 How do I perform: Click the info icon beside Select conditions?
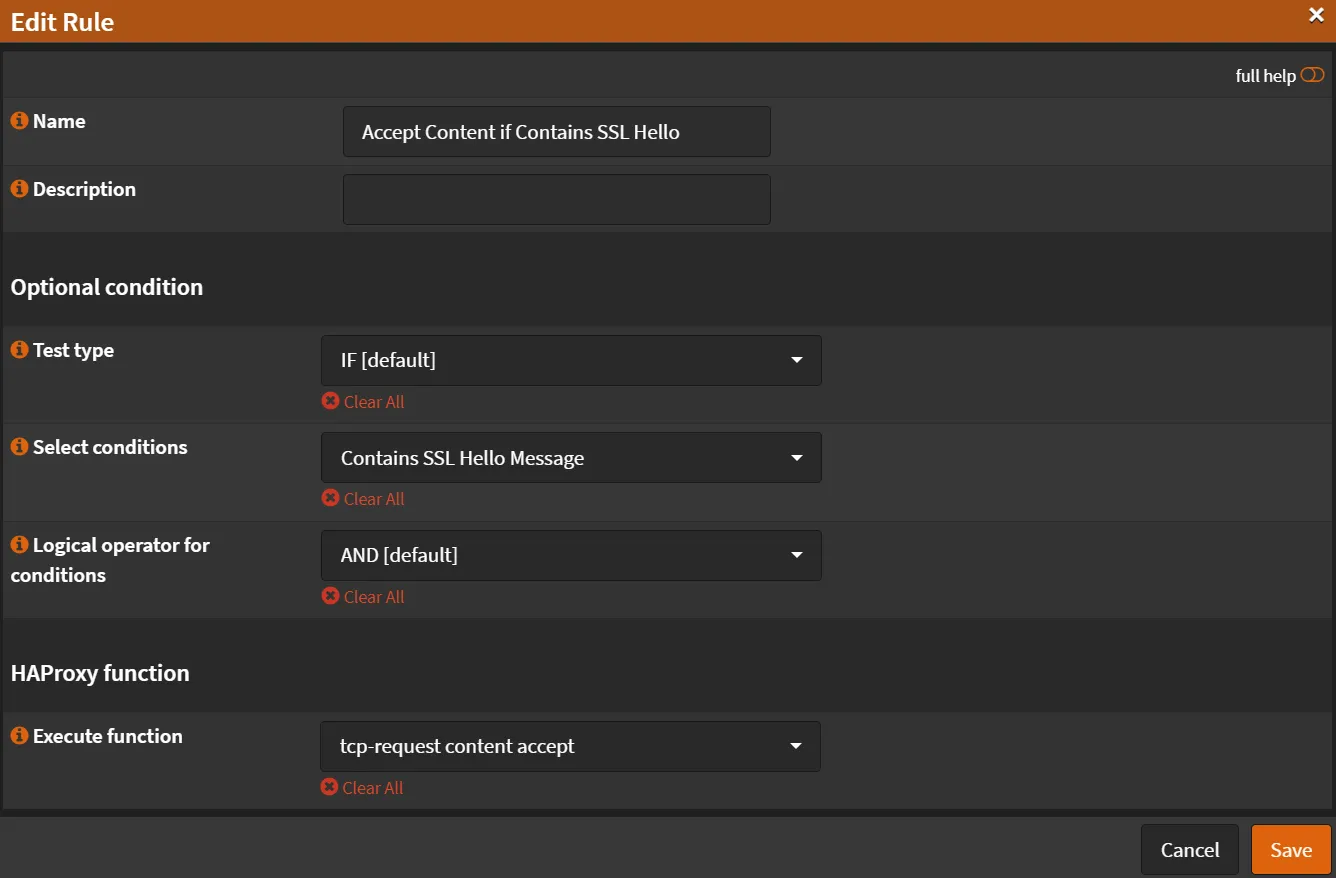point(18,446)
